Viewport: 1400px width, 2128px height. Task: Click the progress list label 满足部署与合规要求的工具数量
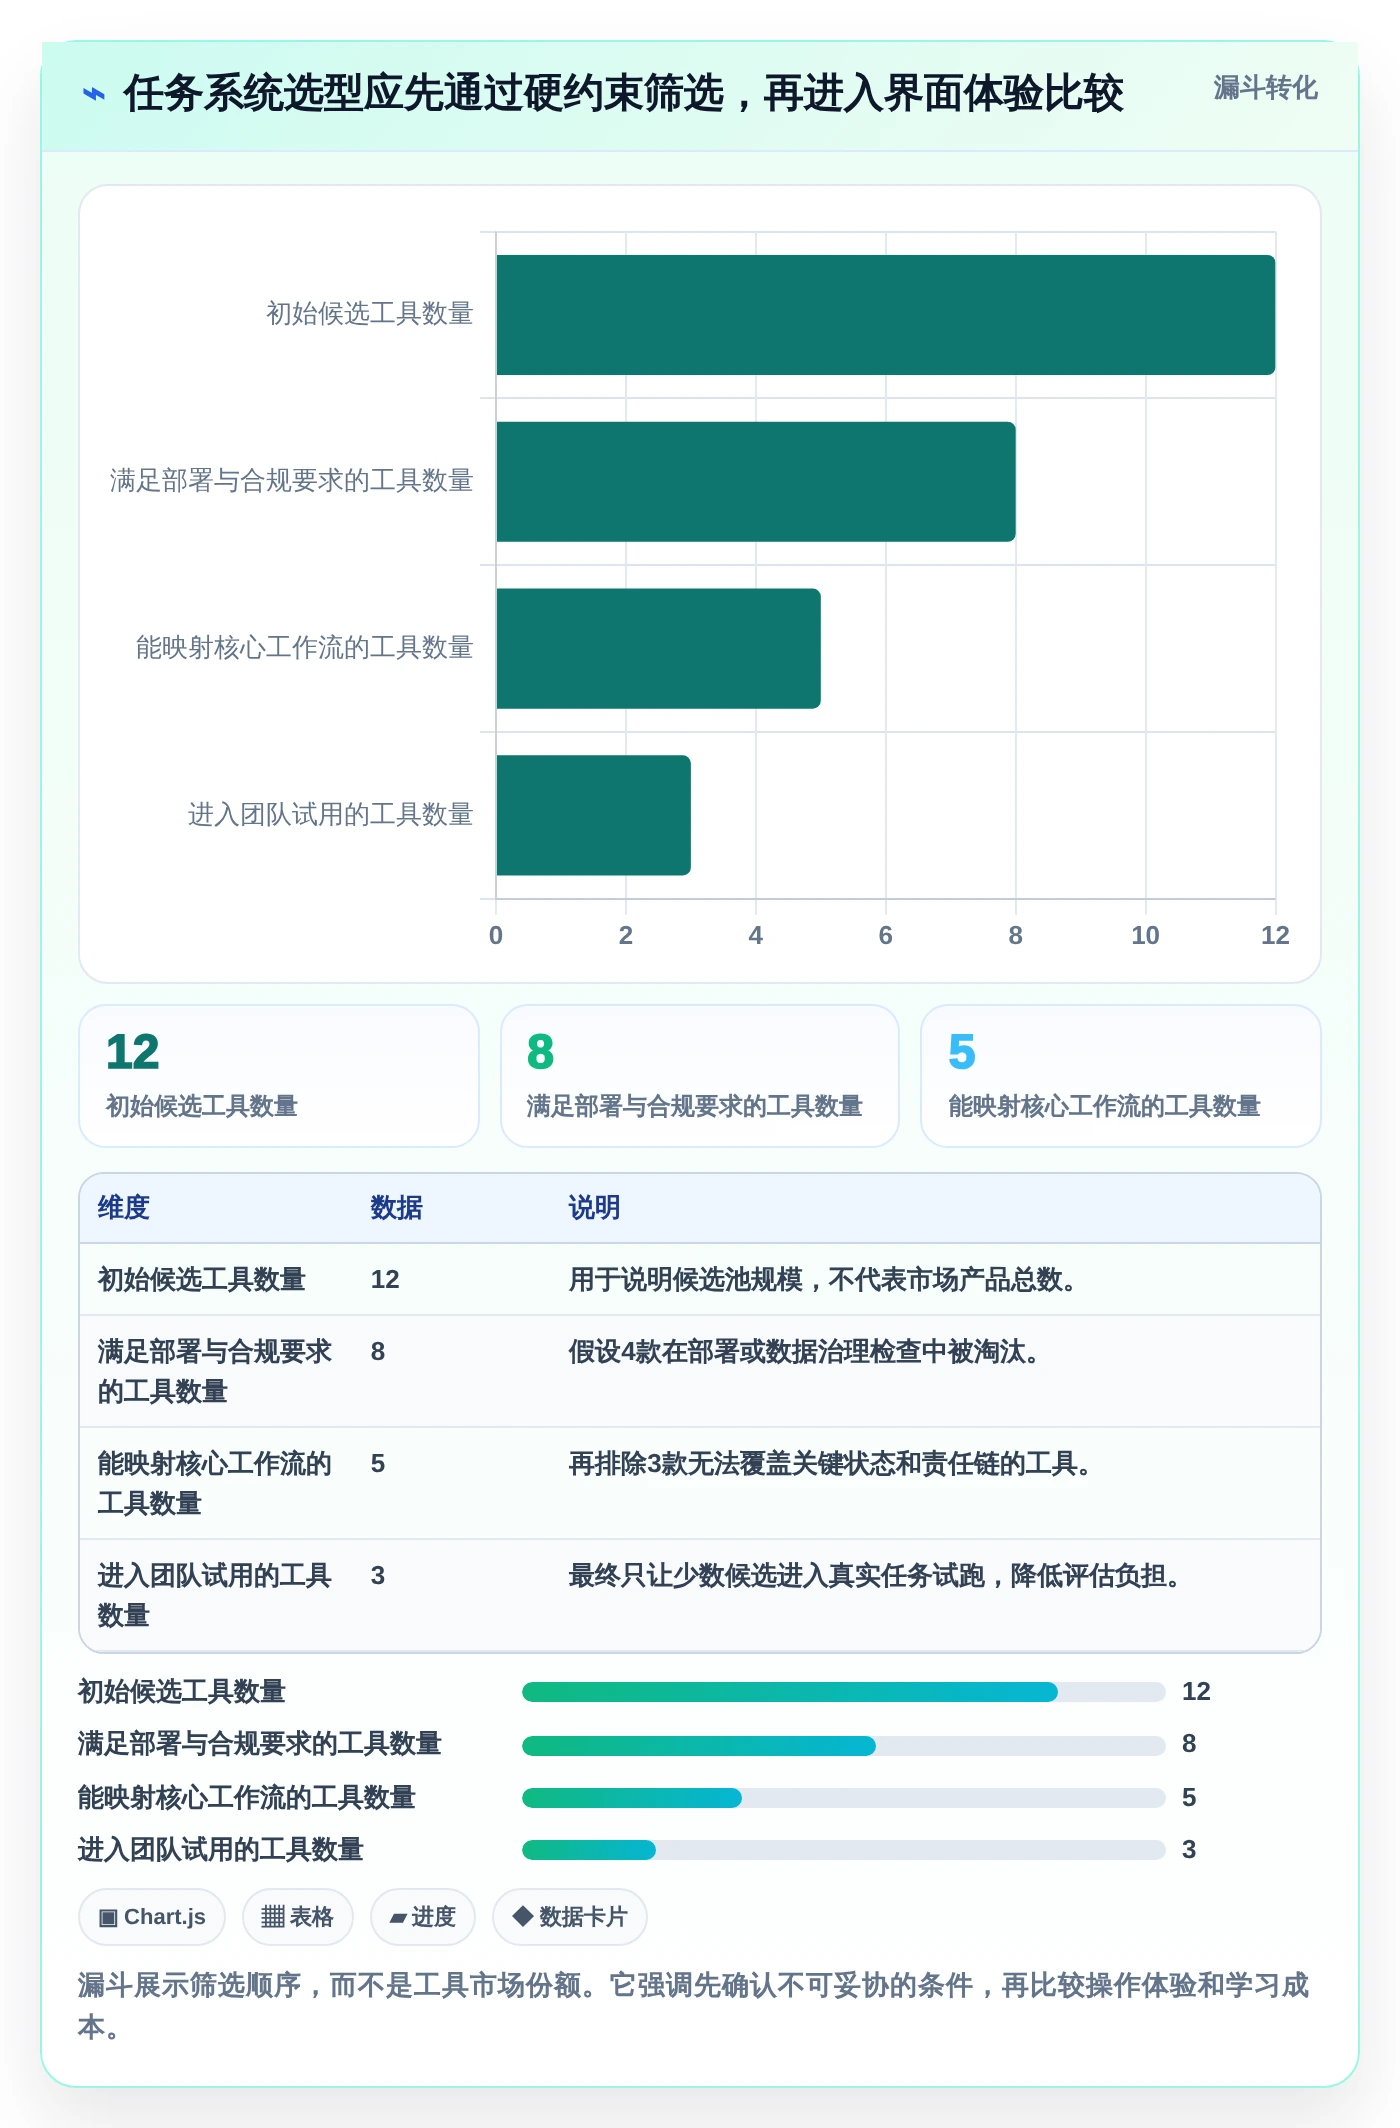tap(259, 1744)
